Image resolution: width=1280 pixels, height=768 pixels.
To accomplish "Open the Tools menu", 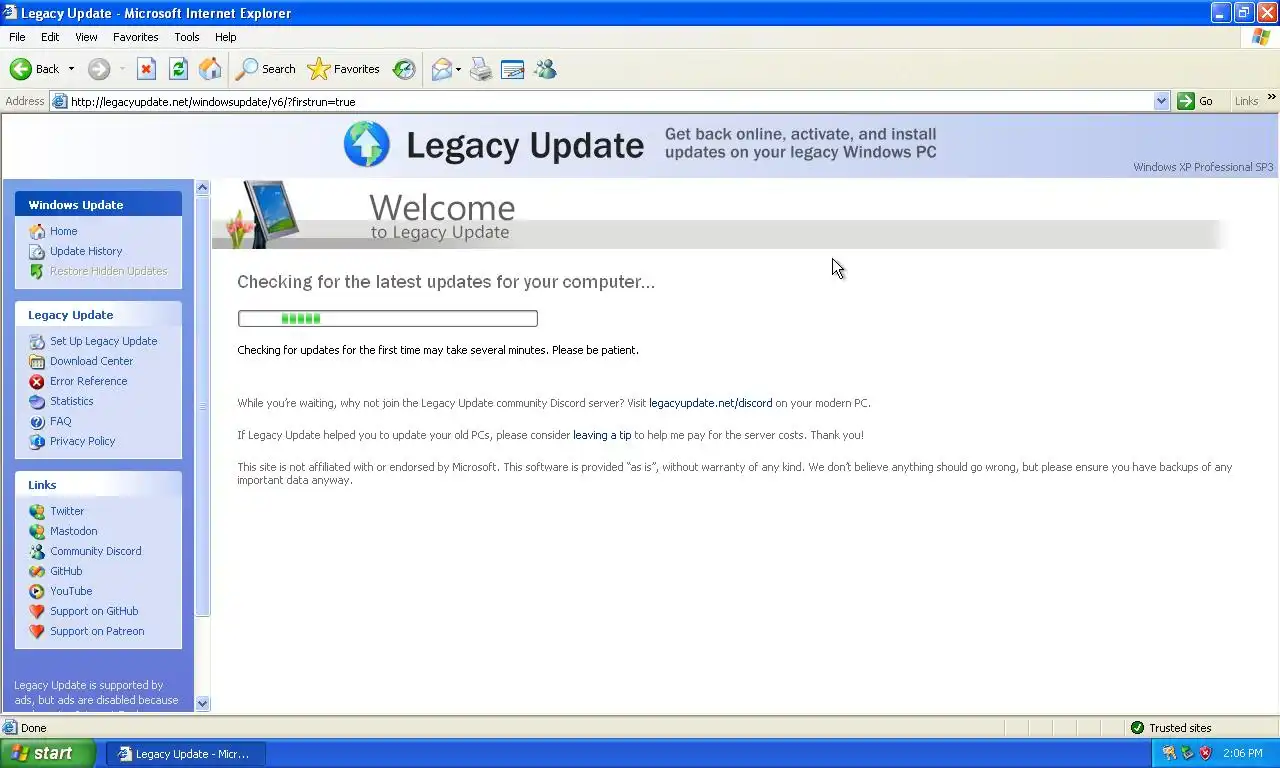I will point(187,37).
